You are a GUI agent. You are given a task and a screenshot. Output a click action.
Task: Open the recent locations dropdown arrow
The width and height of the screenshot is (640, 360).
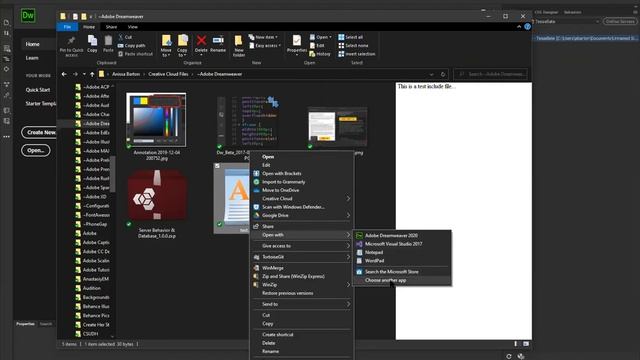click(84, 74)
